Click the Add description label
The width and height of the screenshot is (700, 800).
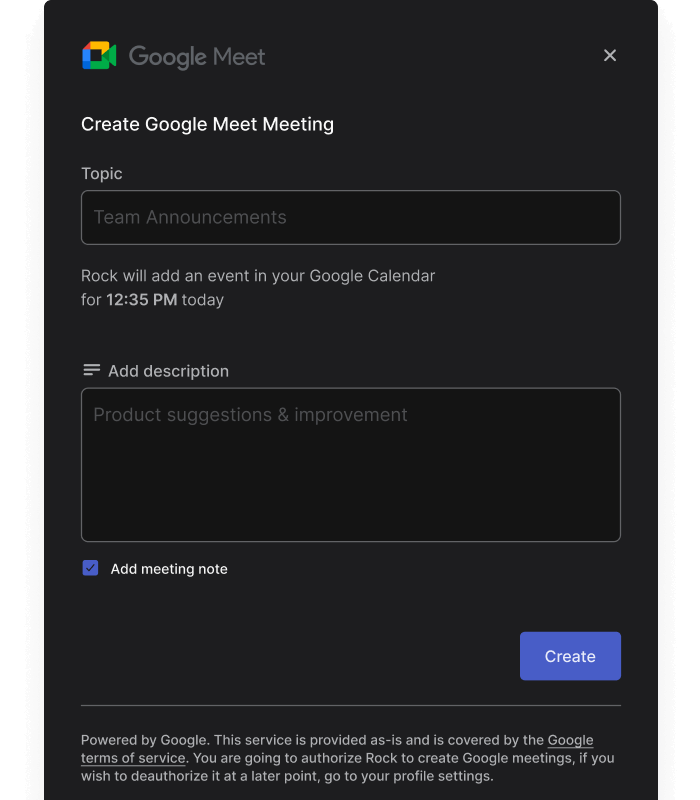168,371
